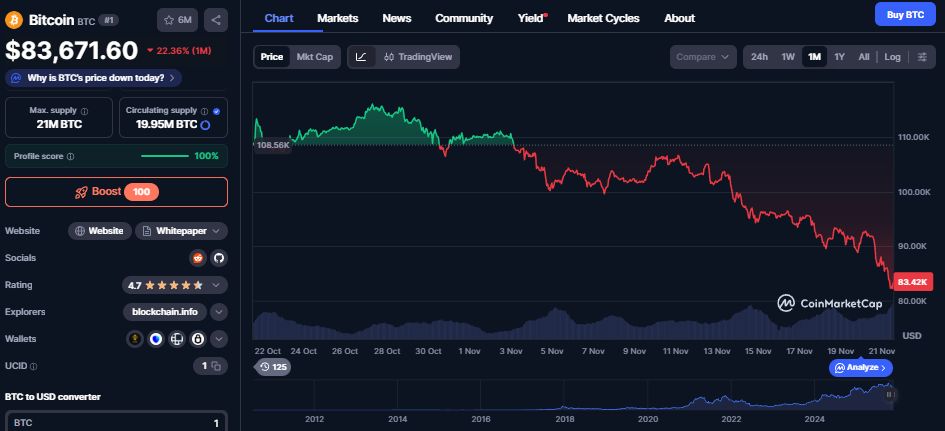Open Why is BTC's price down today
Image resolution: width=945 pixels, height=431 pixels.
click(x=93, y=78)
